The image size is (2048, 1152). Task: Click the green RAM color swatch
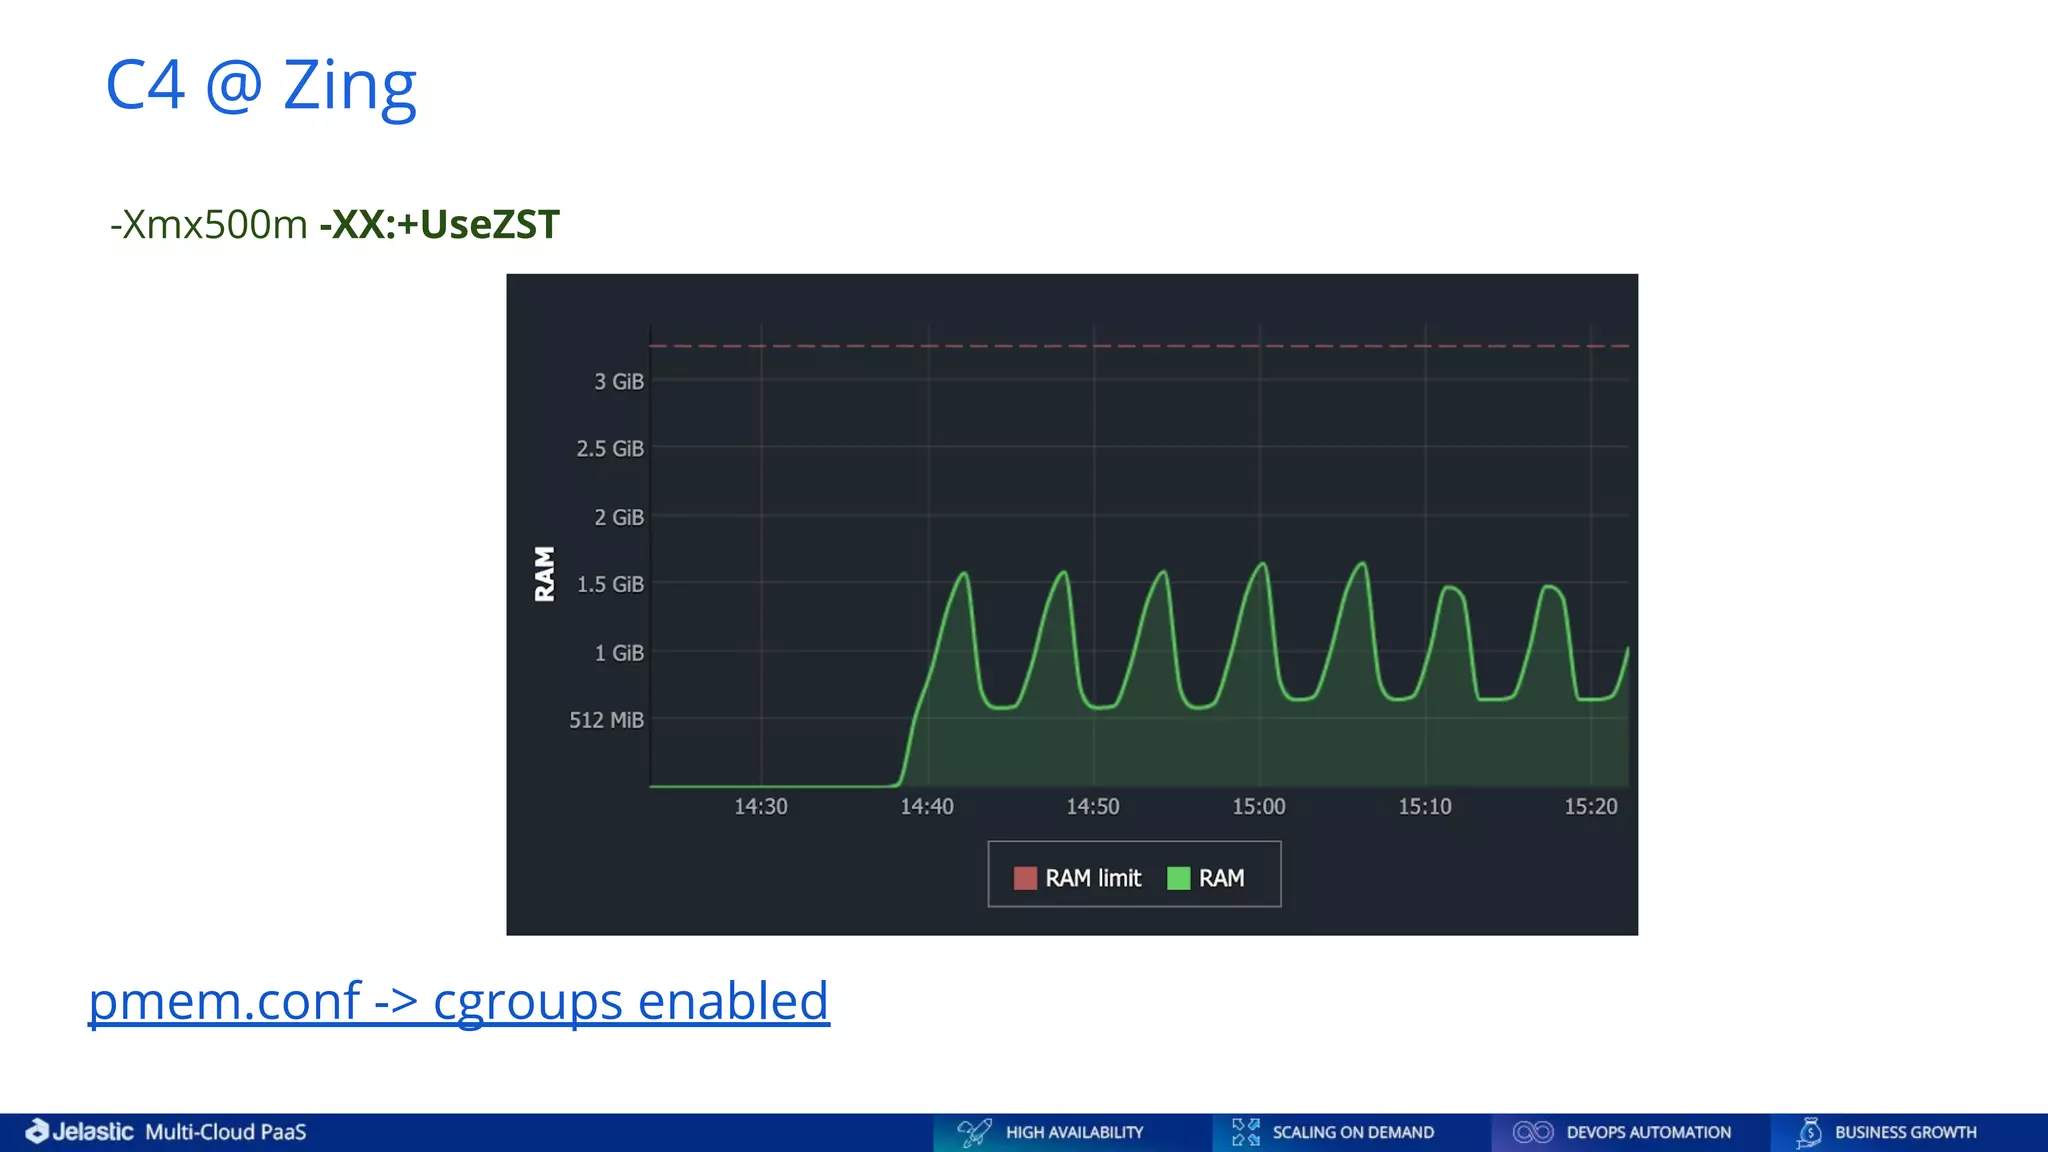1179,878
